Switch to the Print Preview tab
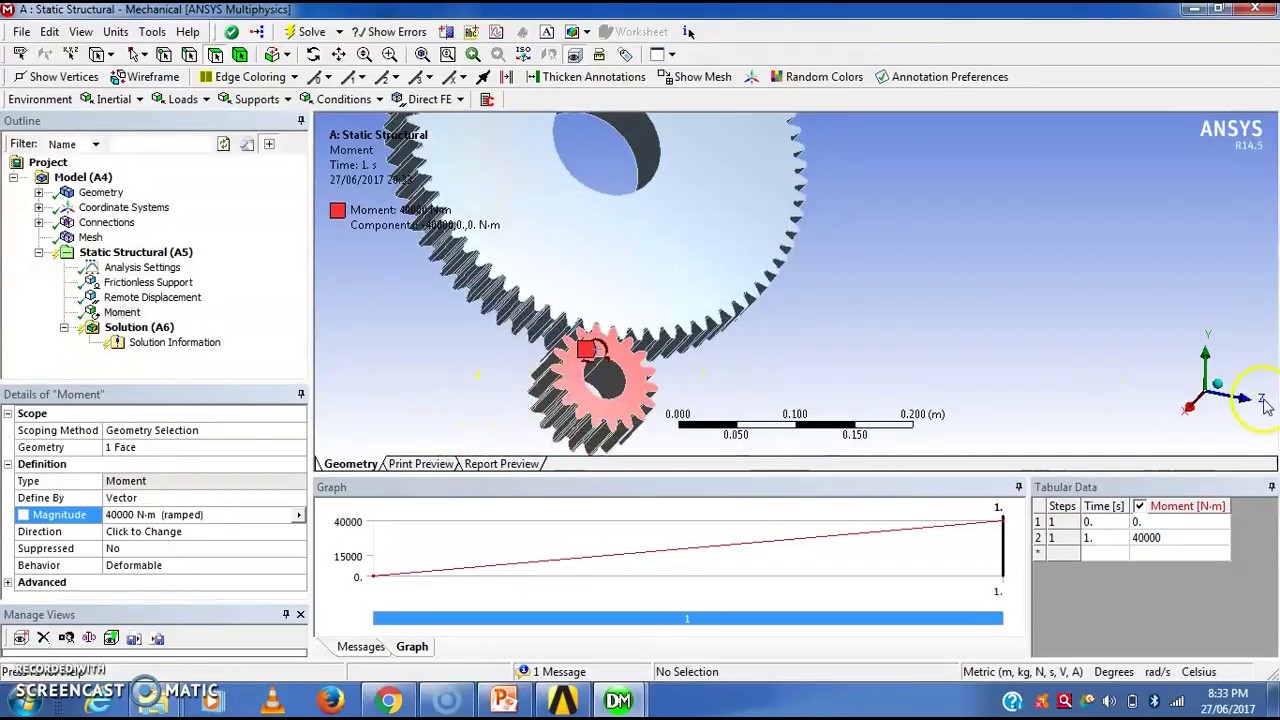 tap(420, 464)
